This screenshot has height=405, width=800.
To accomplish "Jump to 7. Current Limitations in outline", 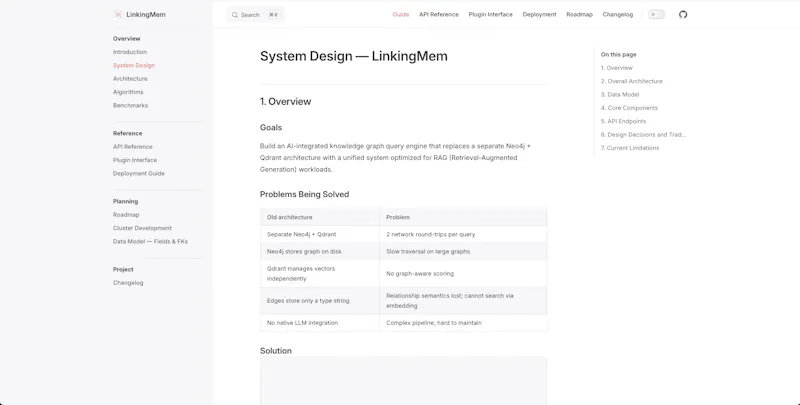I will (630, 148).
